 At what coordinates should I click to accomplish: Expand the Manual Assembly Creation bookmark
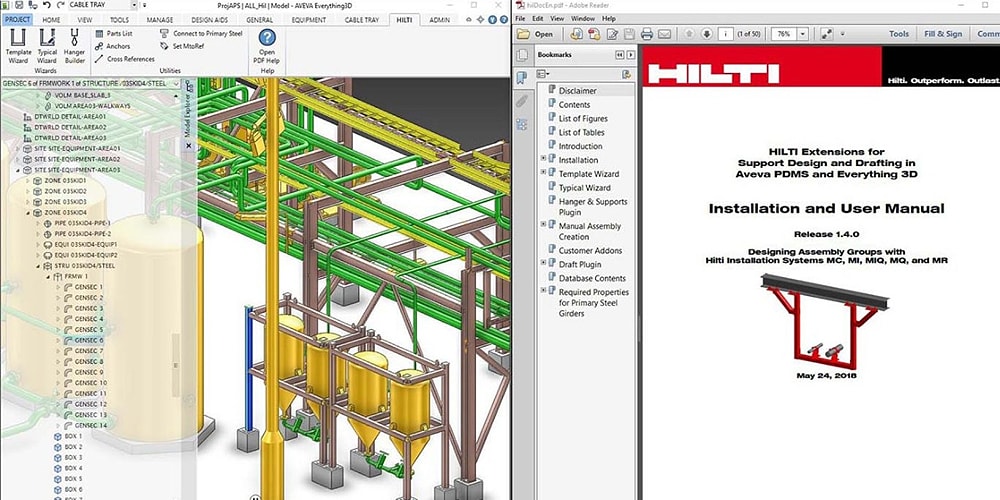click(x=543, y=224)
